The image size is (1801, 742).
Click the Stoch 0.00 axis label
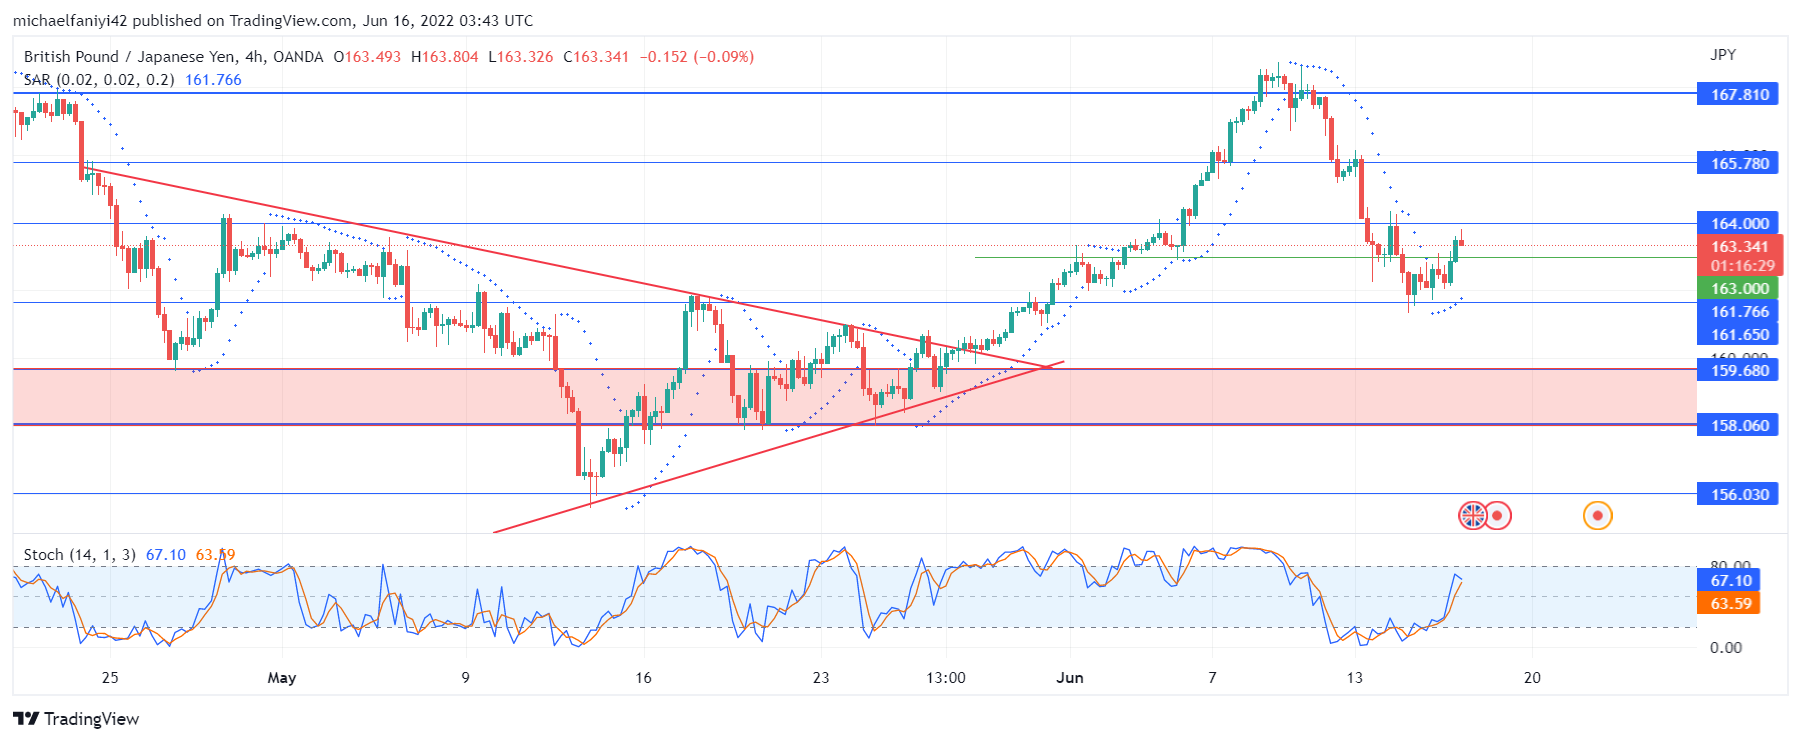tap(1725, 648)
